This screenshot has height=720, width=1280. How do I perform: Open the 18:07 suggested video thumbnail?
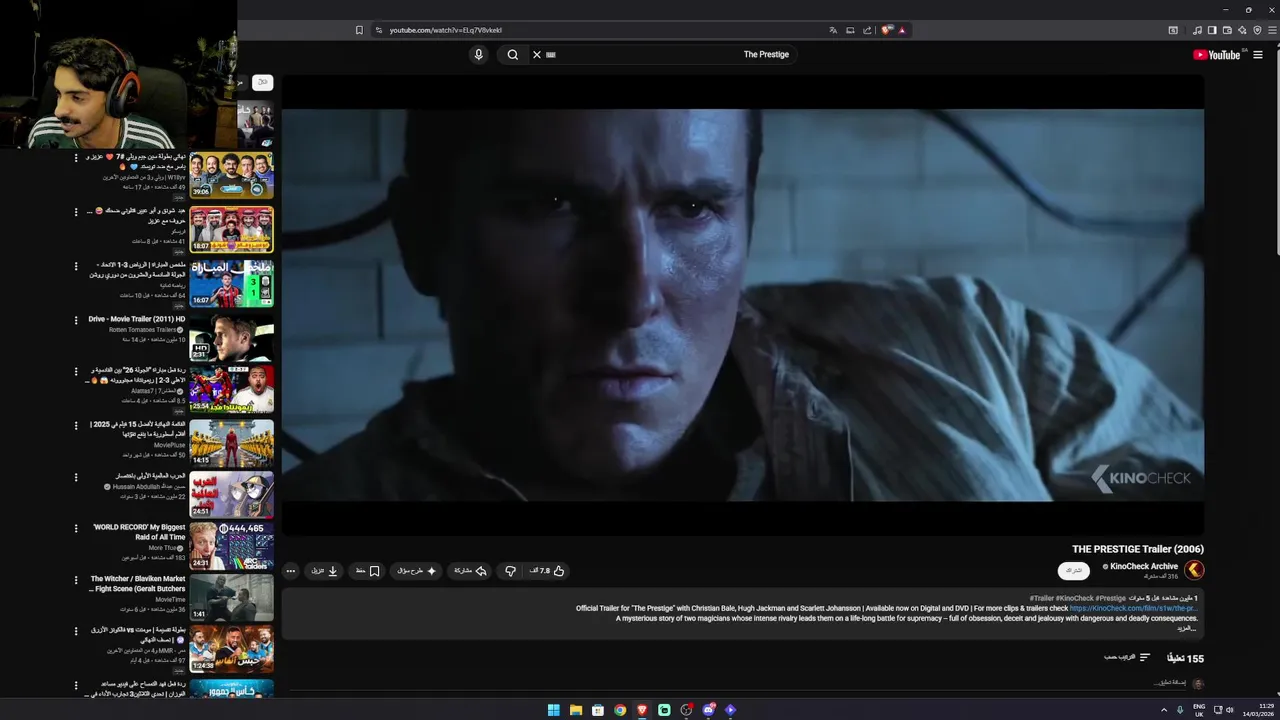231,230
